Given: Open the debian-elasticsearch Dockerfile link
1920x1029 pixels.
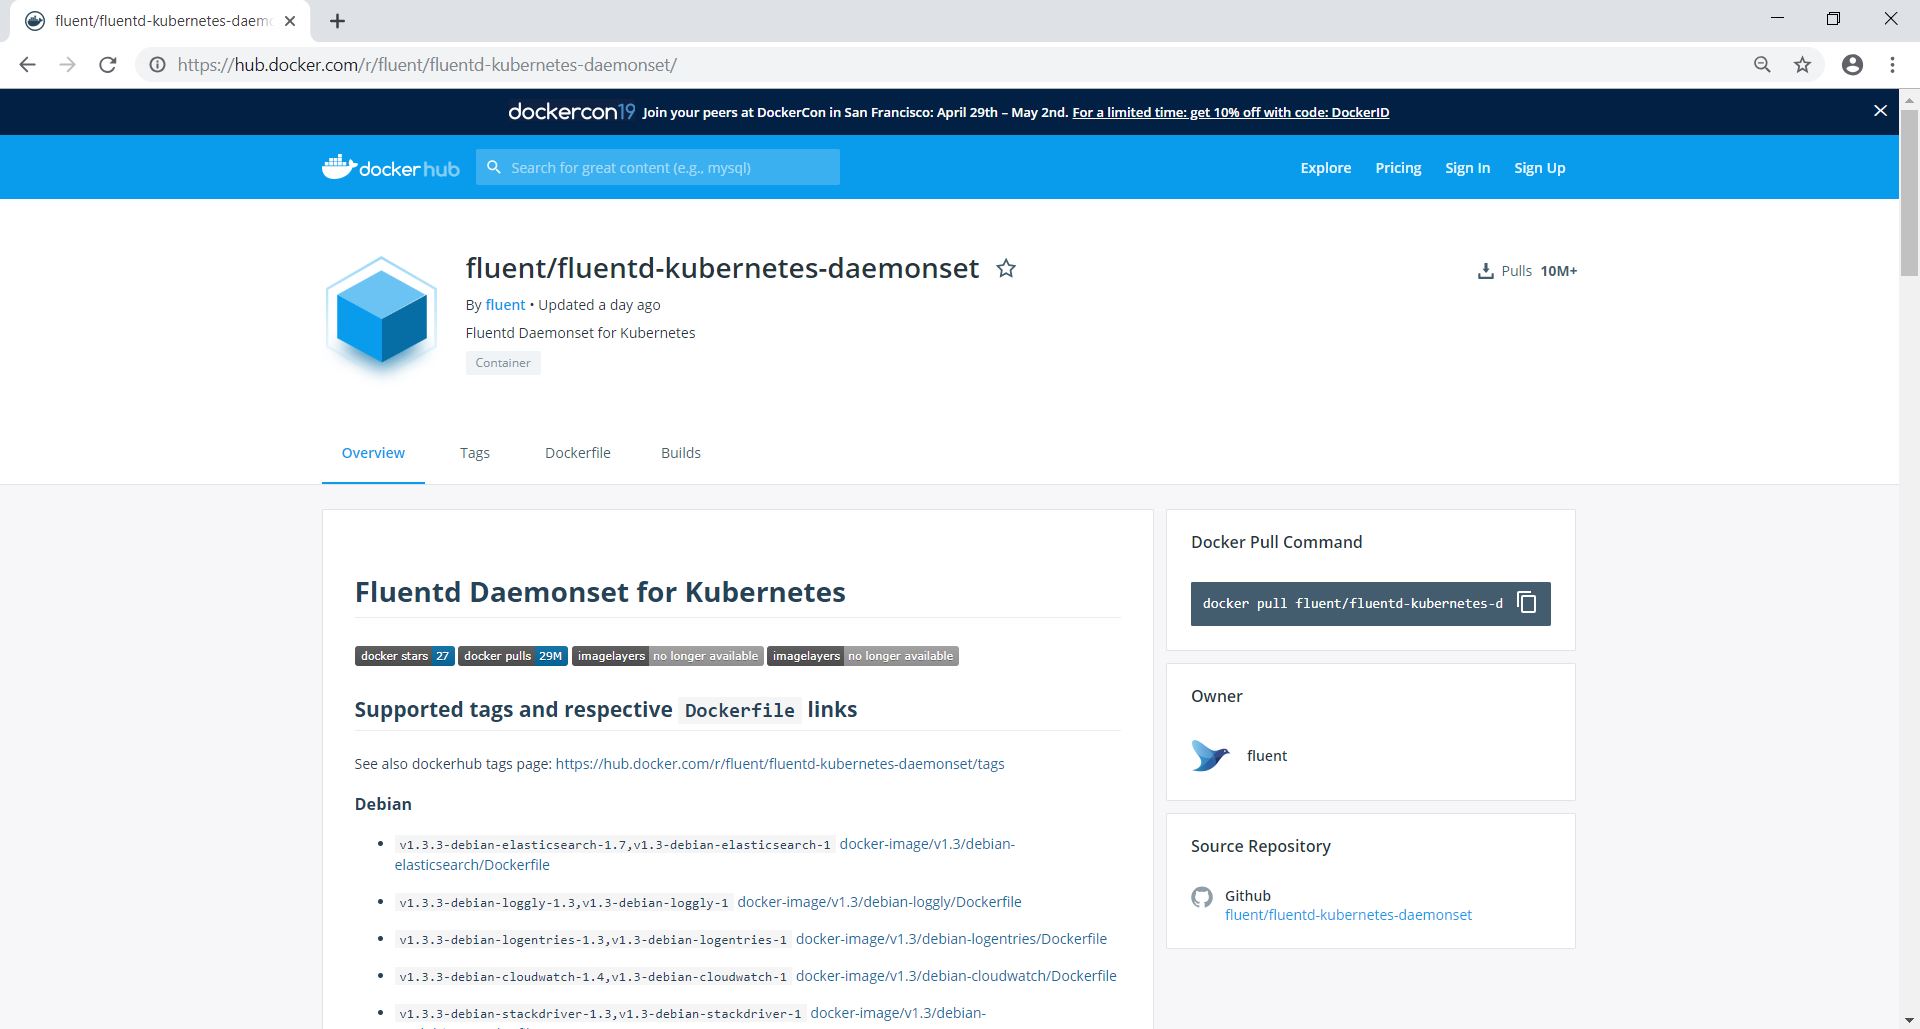Looking at the screenshot, I should (705, 854).
